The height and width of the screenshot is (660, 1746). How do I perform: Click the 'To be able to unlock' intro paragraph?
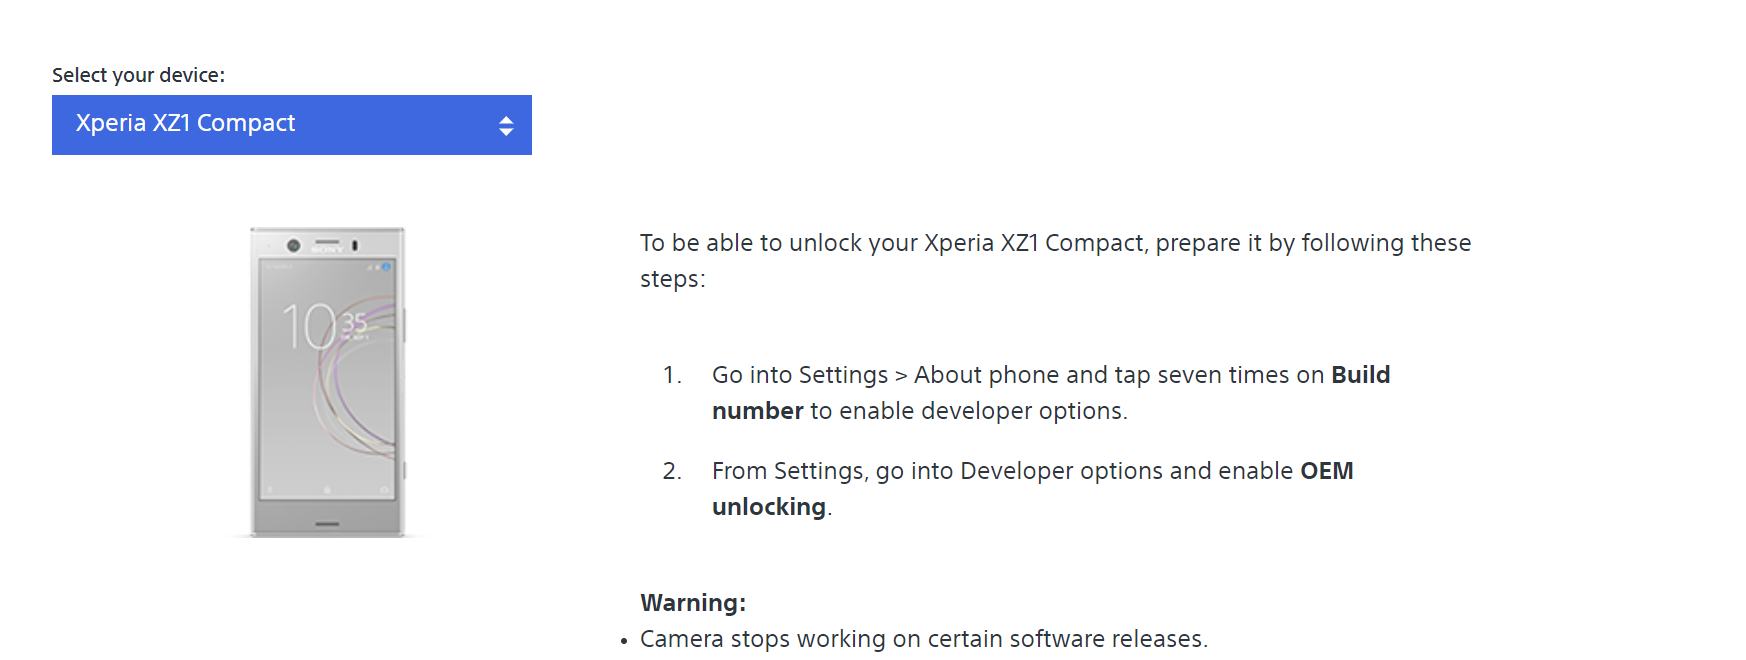(1055, 244)
